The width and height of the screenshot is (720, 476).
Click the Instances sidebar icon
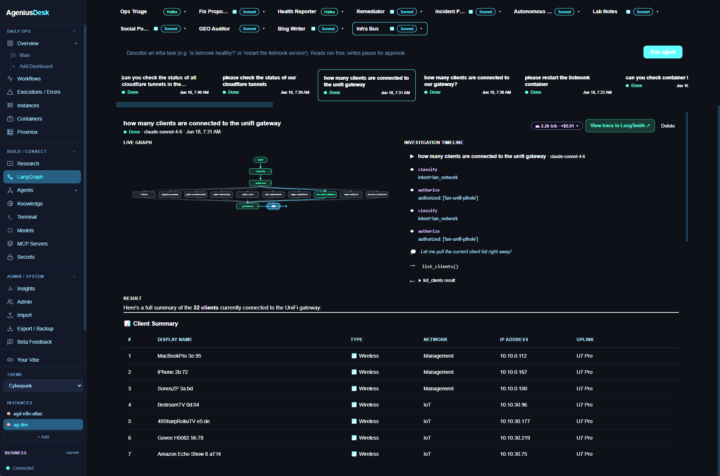(x=10, y=105)
